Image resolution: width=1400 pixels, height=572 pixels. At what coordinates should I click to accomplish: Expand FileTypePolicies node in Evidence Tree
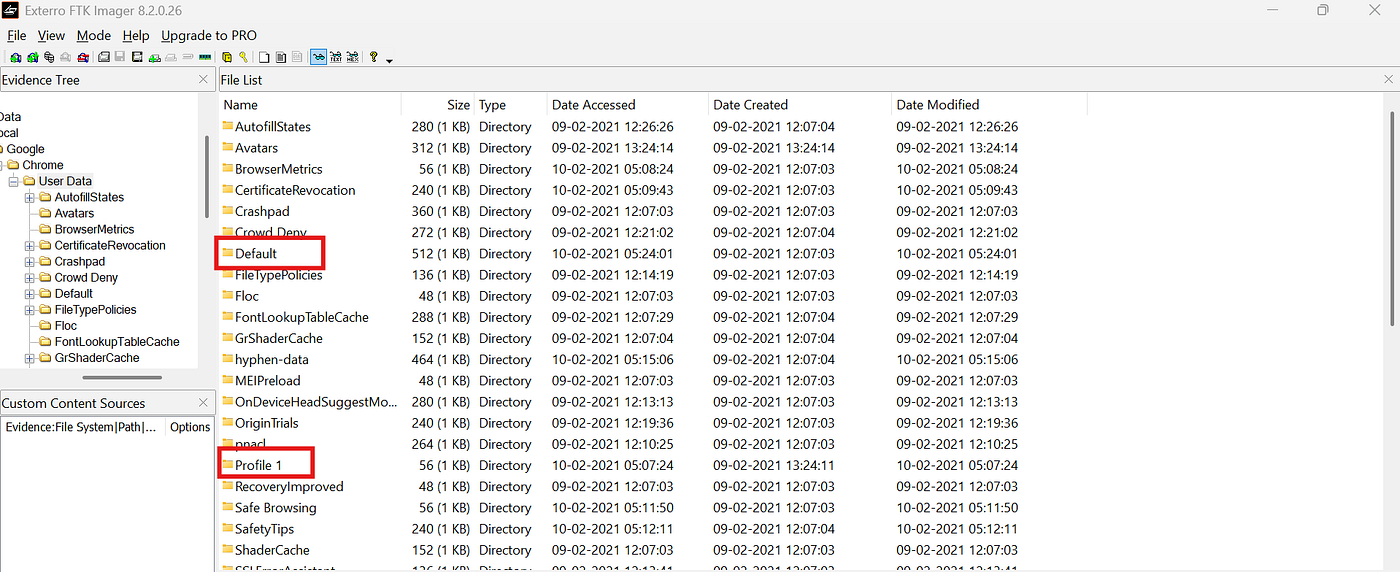tap(30, 309)
